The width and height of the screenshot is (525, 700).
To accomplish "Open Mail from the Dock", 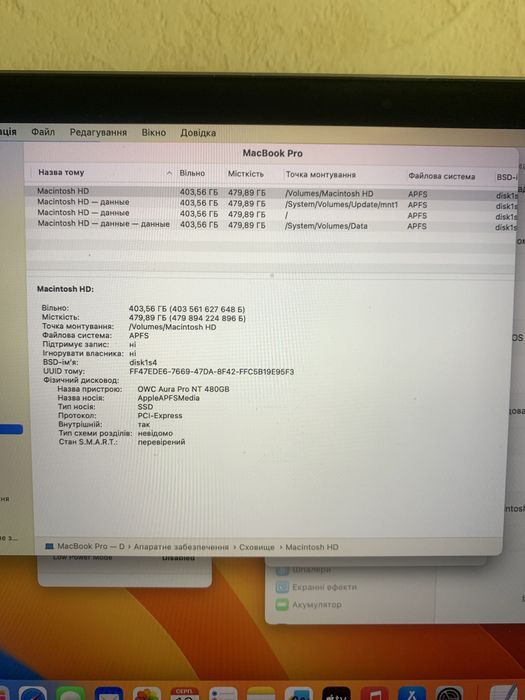I will (x=108, y=694).
